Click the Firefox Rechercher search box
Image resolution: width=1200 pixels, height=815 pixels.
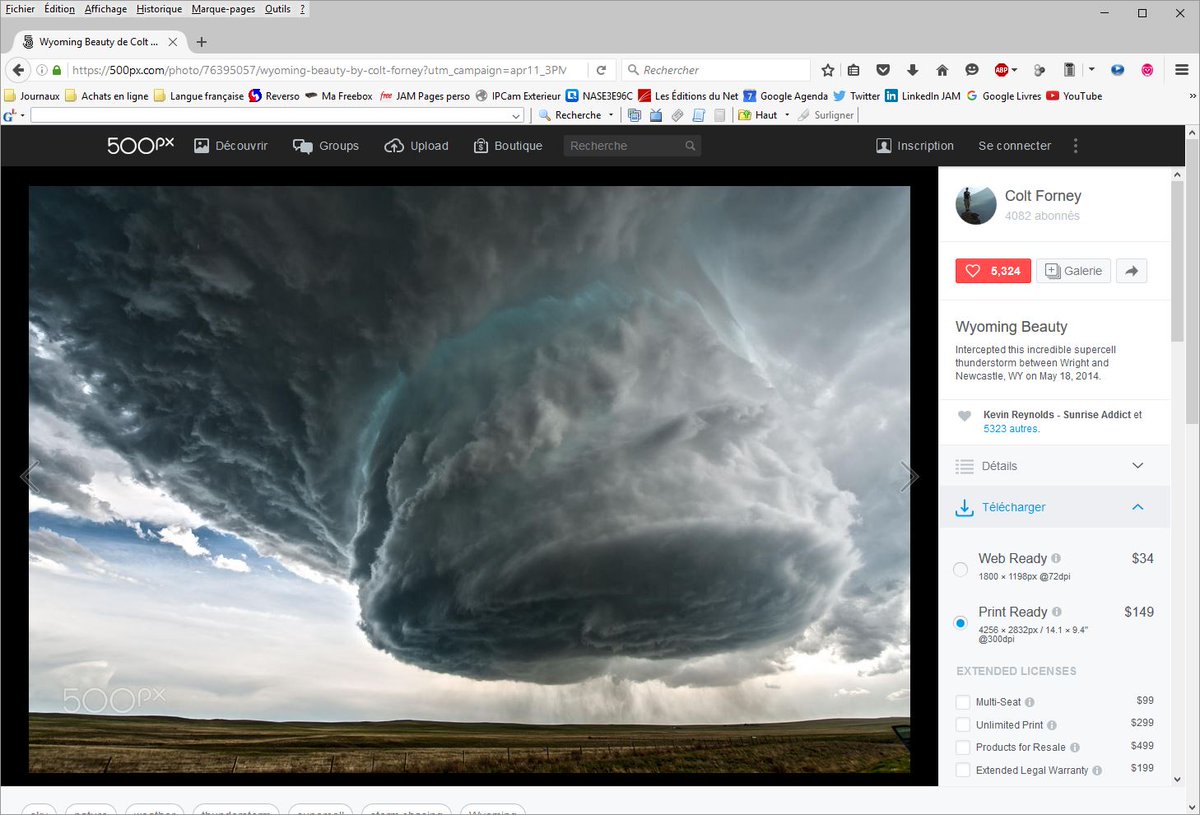click(715, 70)
